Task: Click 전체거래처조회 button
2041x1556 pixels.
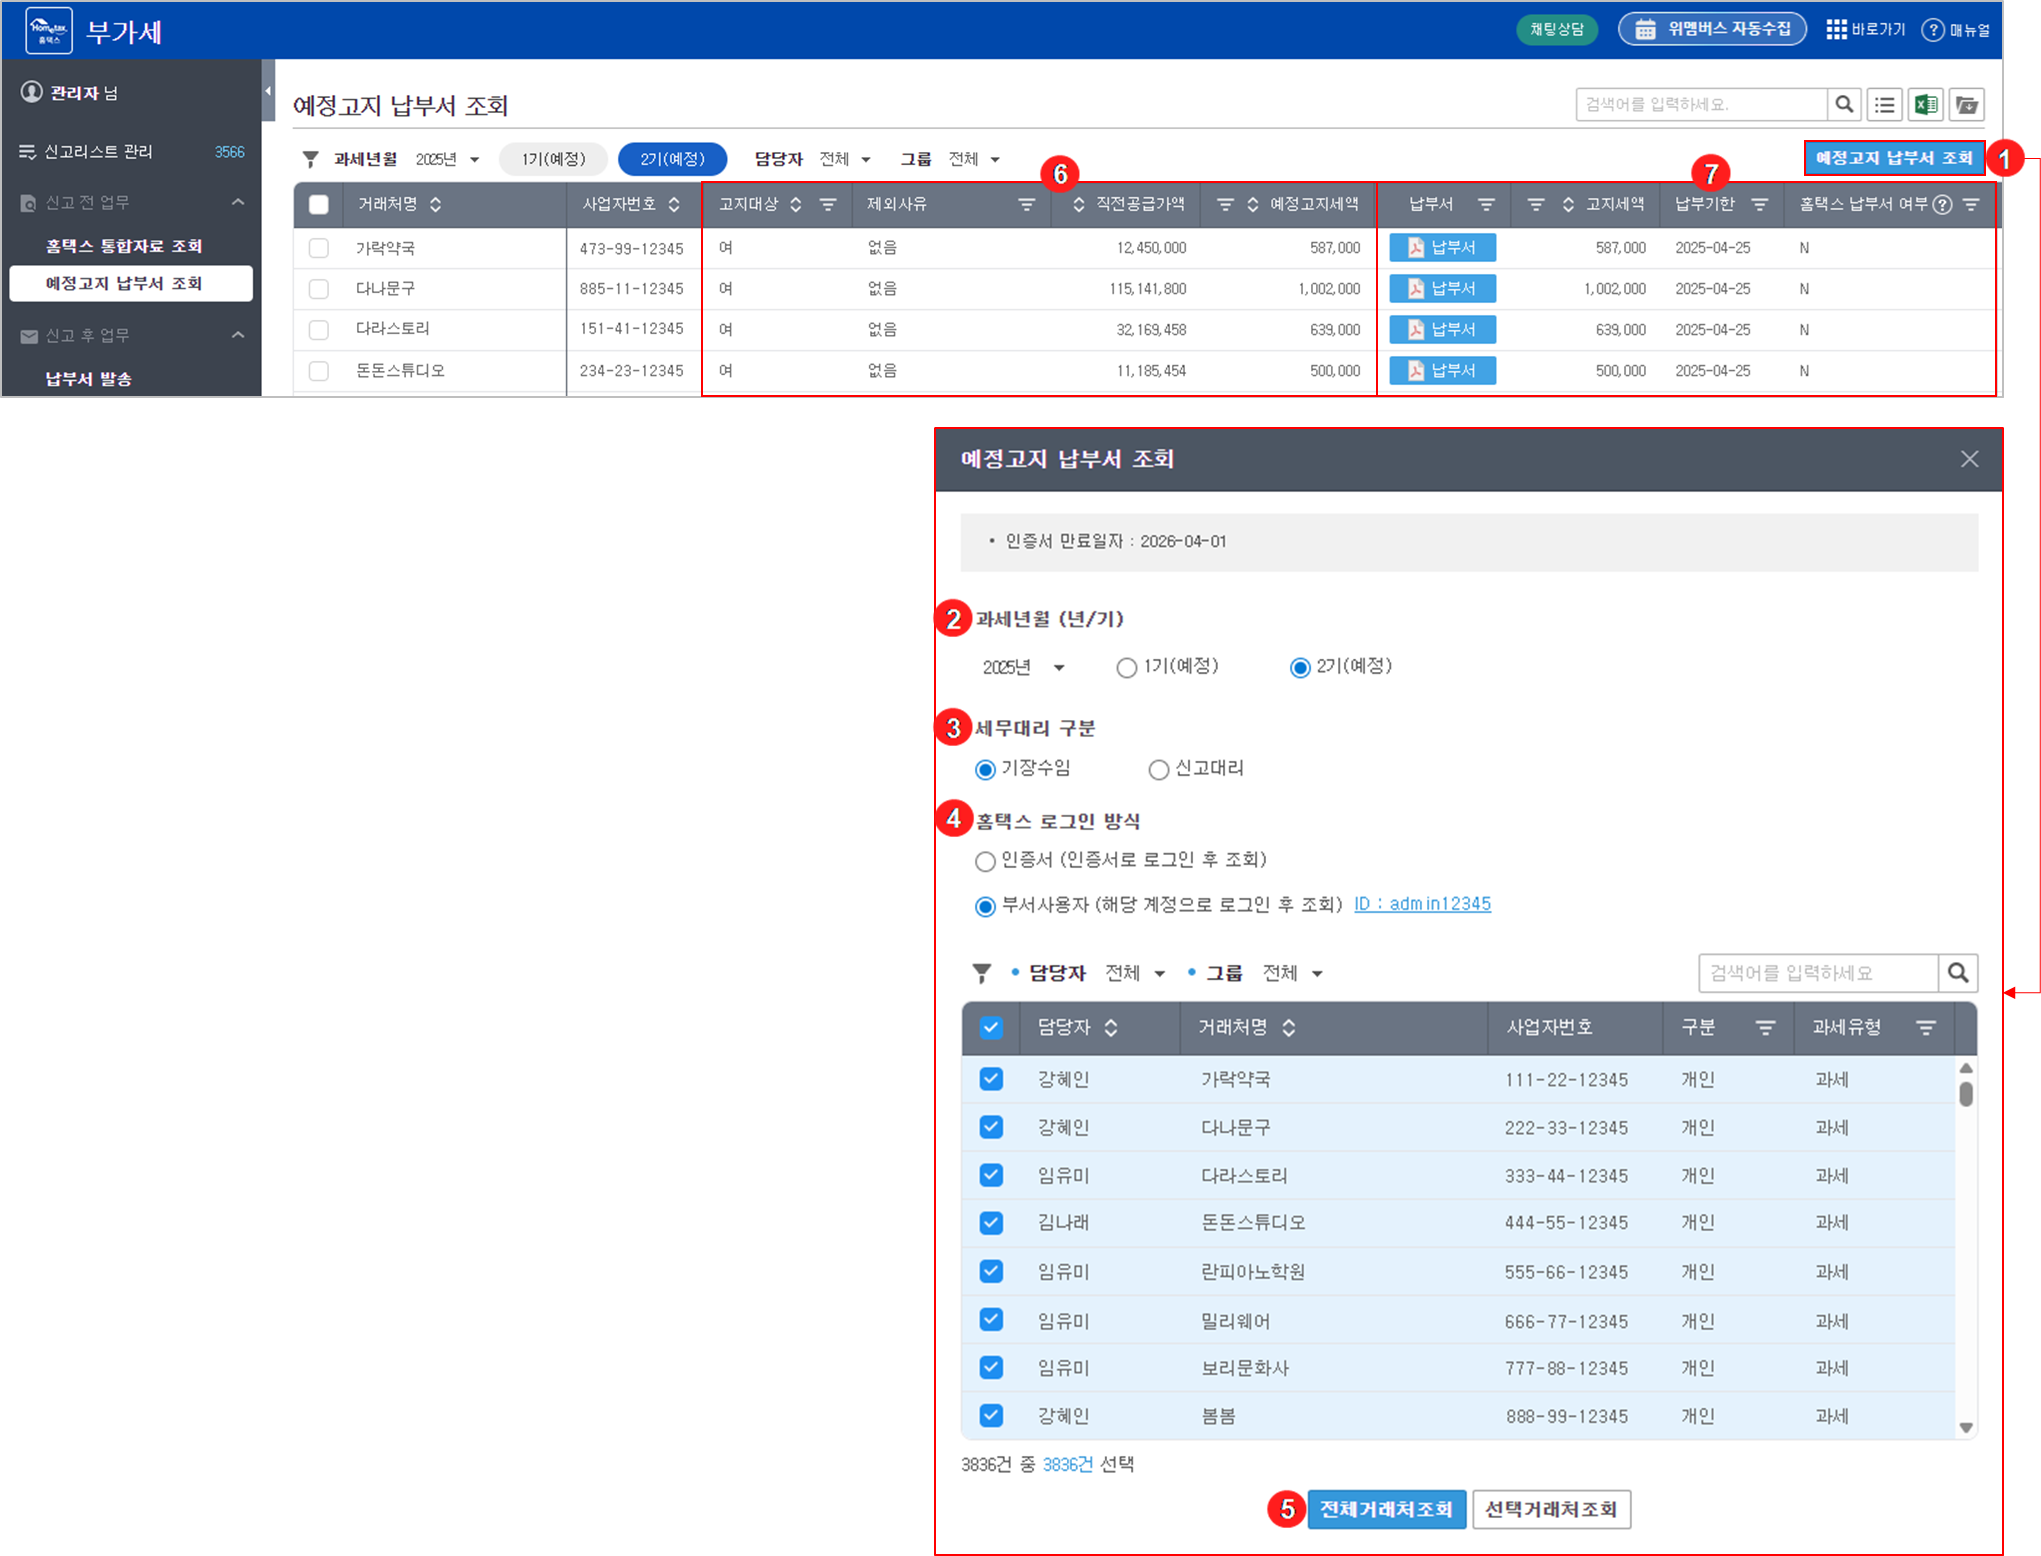Action: 1386,1509
